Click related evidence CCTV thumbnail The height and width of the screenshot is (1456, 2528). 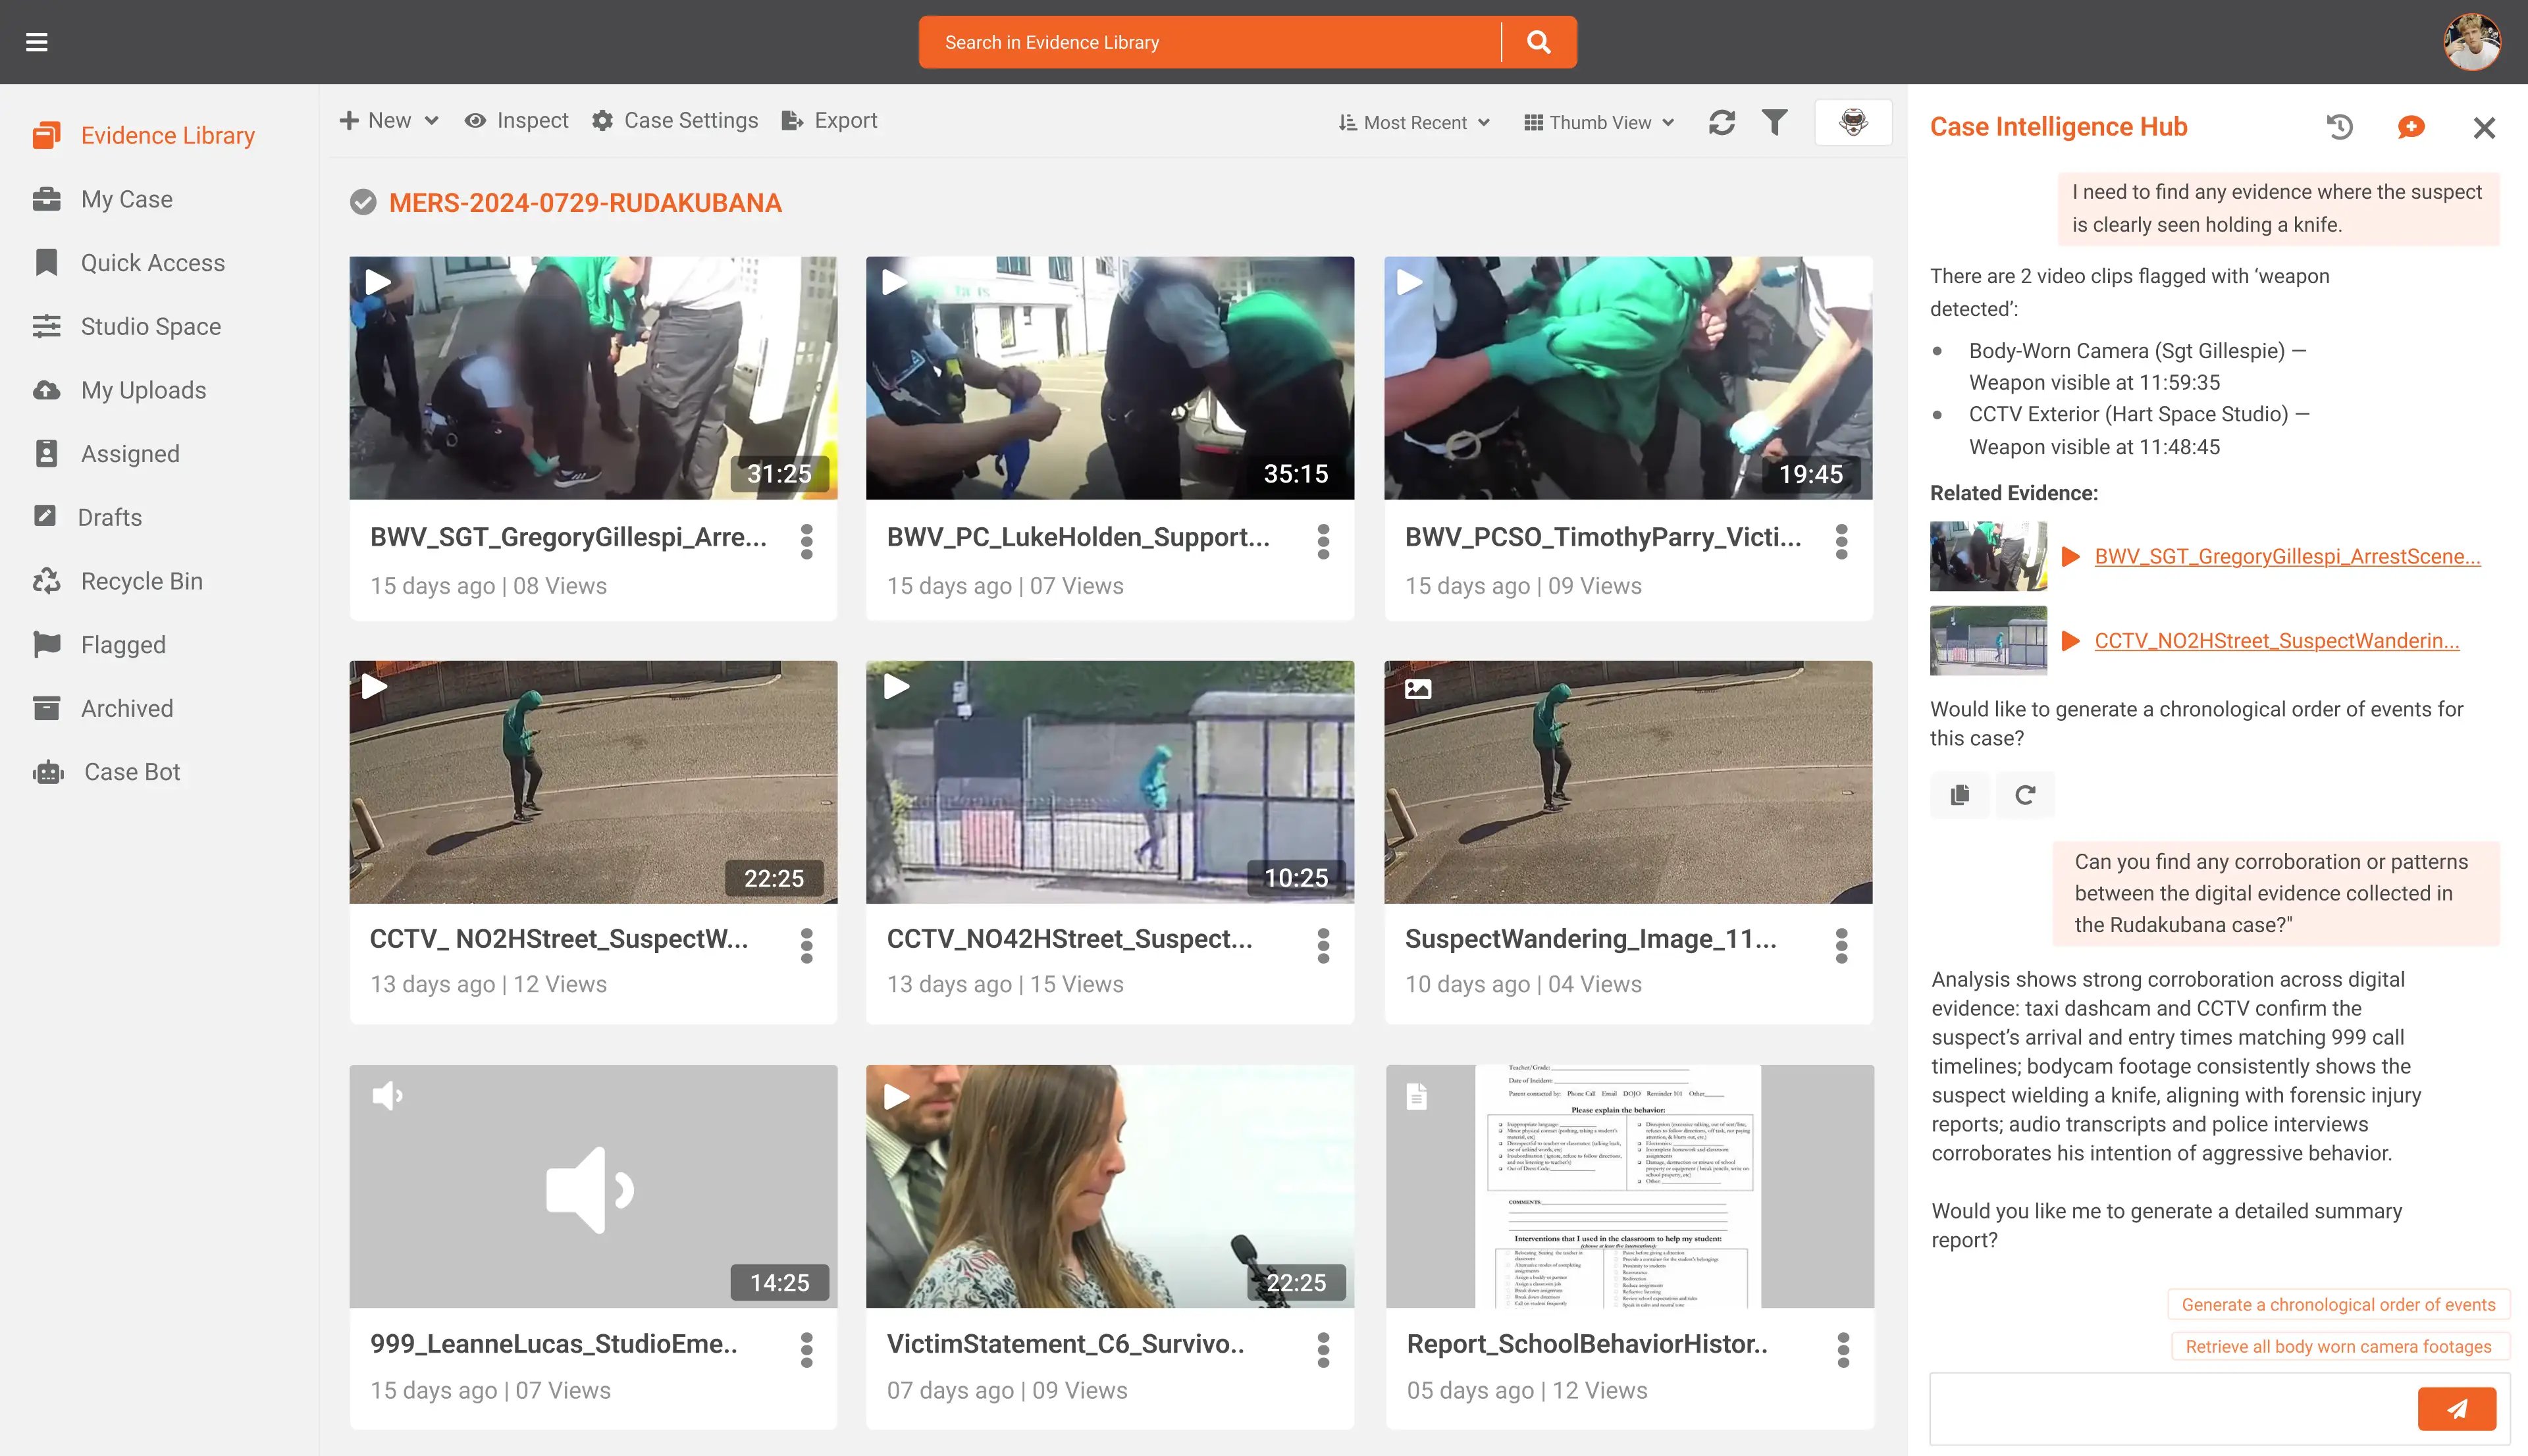point(1988,640)
